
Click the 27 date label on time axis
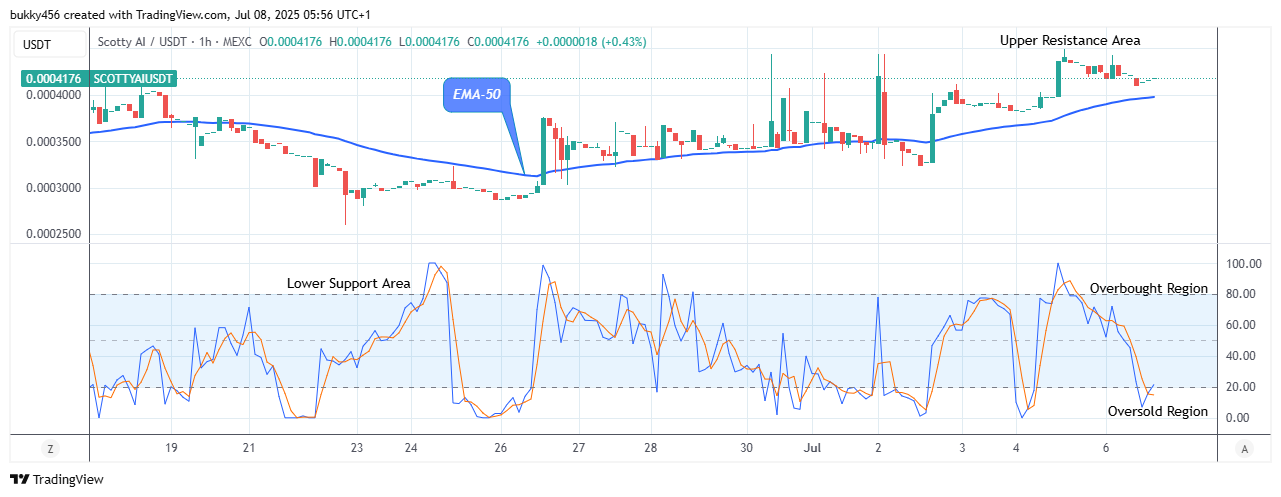pyautogui.click(x=579, y=448)
